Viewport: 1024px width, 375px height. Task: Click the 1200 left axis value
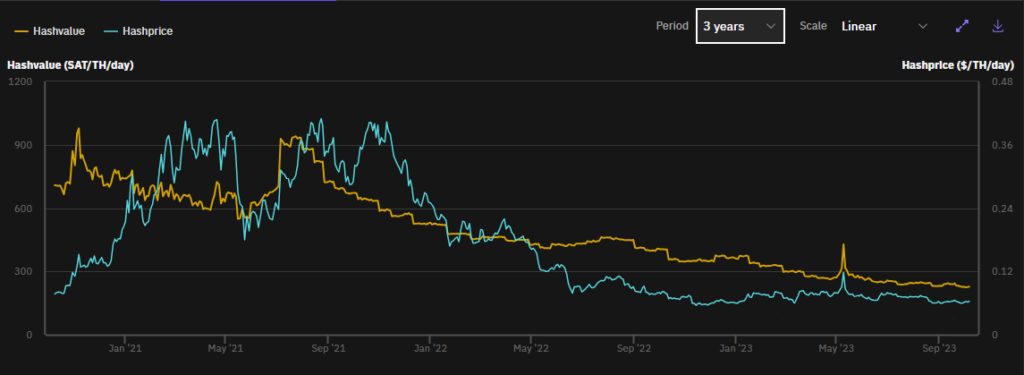pyautogui.click(x=21, y=82)
